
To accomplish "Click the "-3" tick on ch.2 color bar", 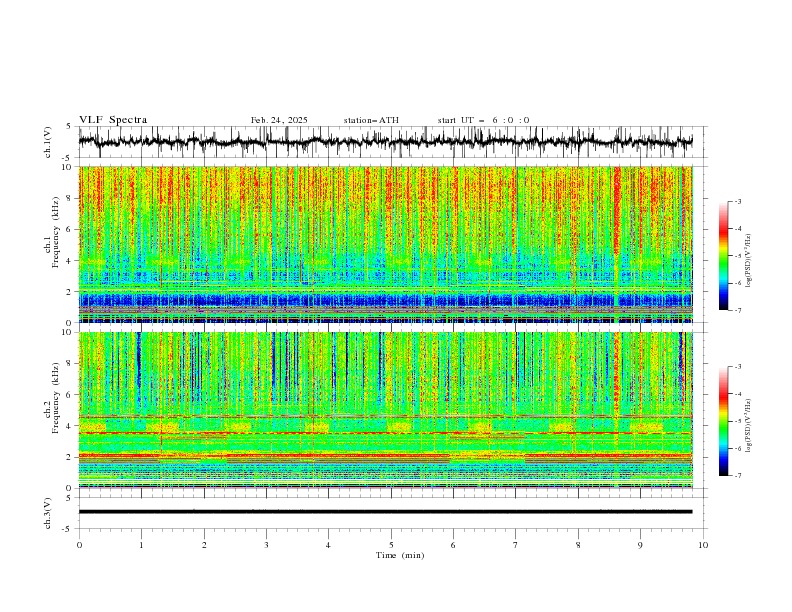I will click(x=738, y=367).
